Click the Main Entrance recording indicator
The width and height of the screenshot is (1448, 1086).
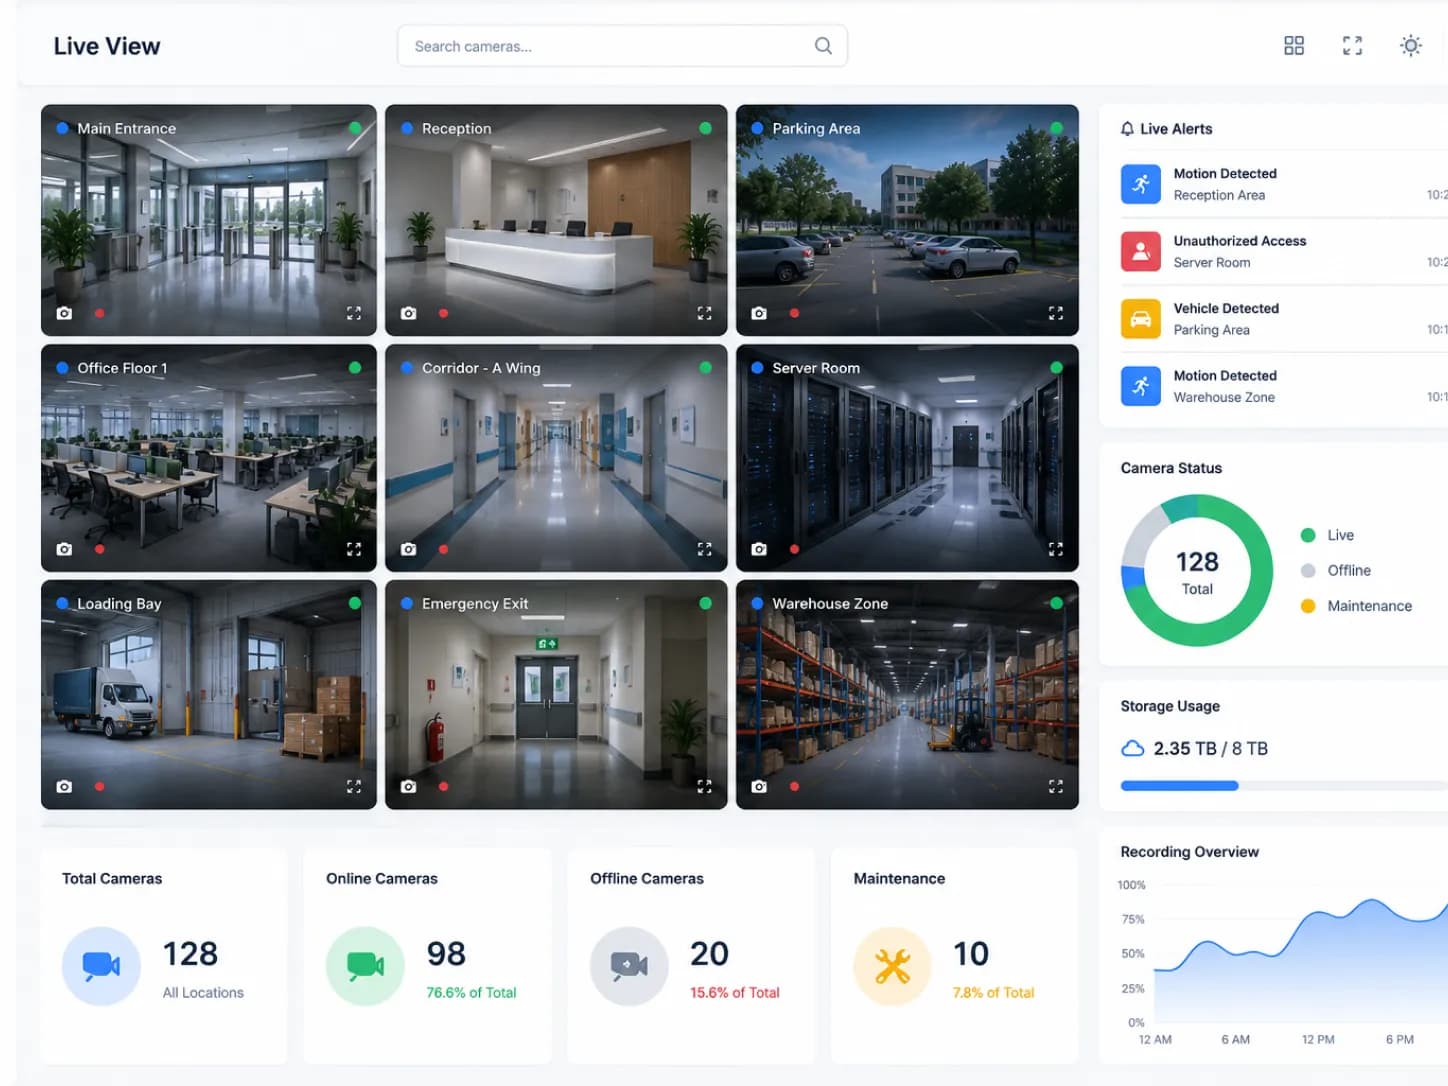99,313
